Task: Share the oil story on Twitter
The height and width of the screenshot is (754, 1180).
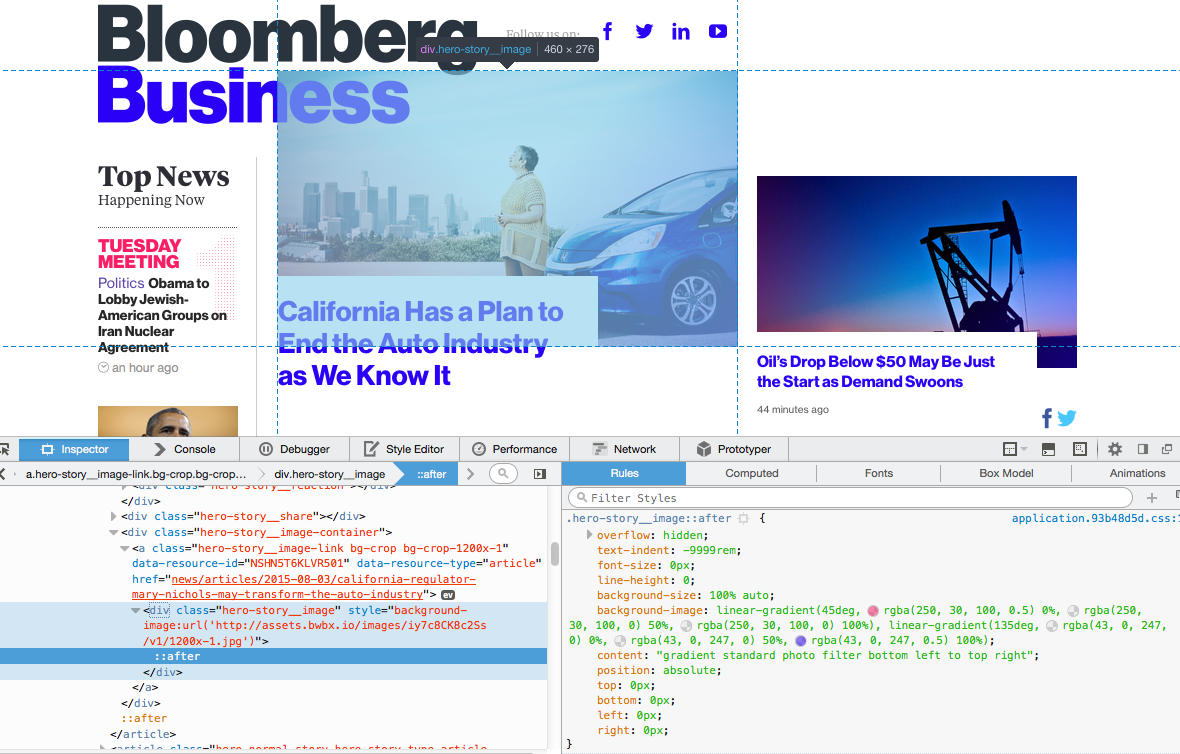Action: click(1066, 418)
